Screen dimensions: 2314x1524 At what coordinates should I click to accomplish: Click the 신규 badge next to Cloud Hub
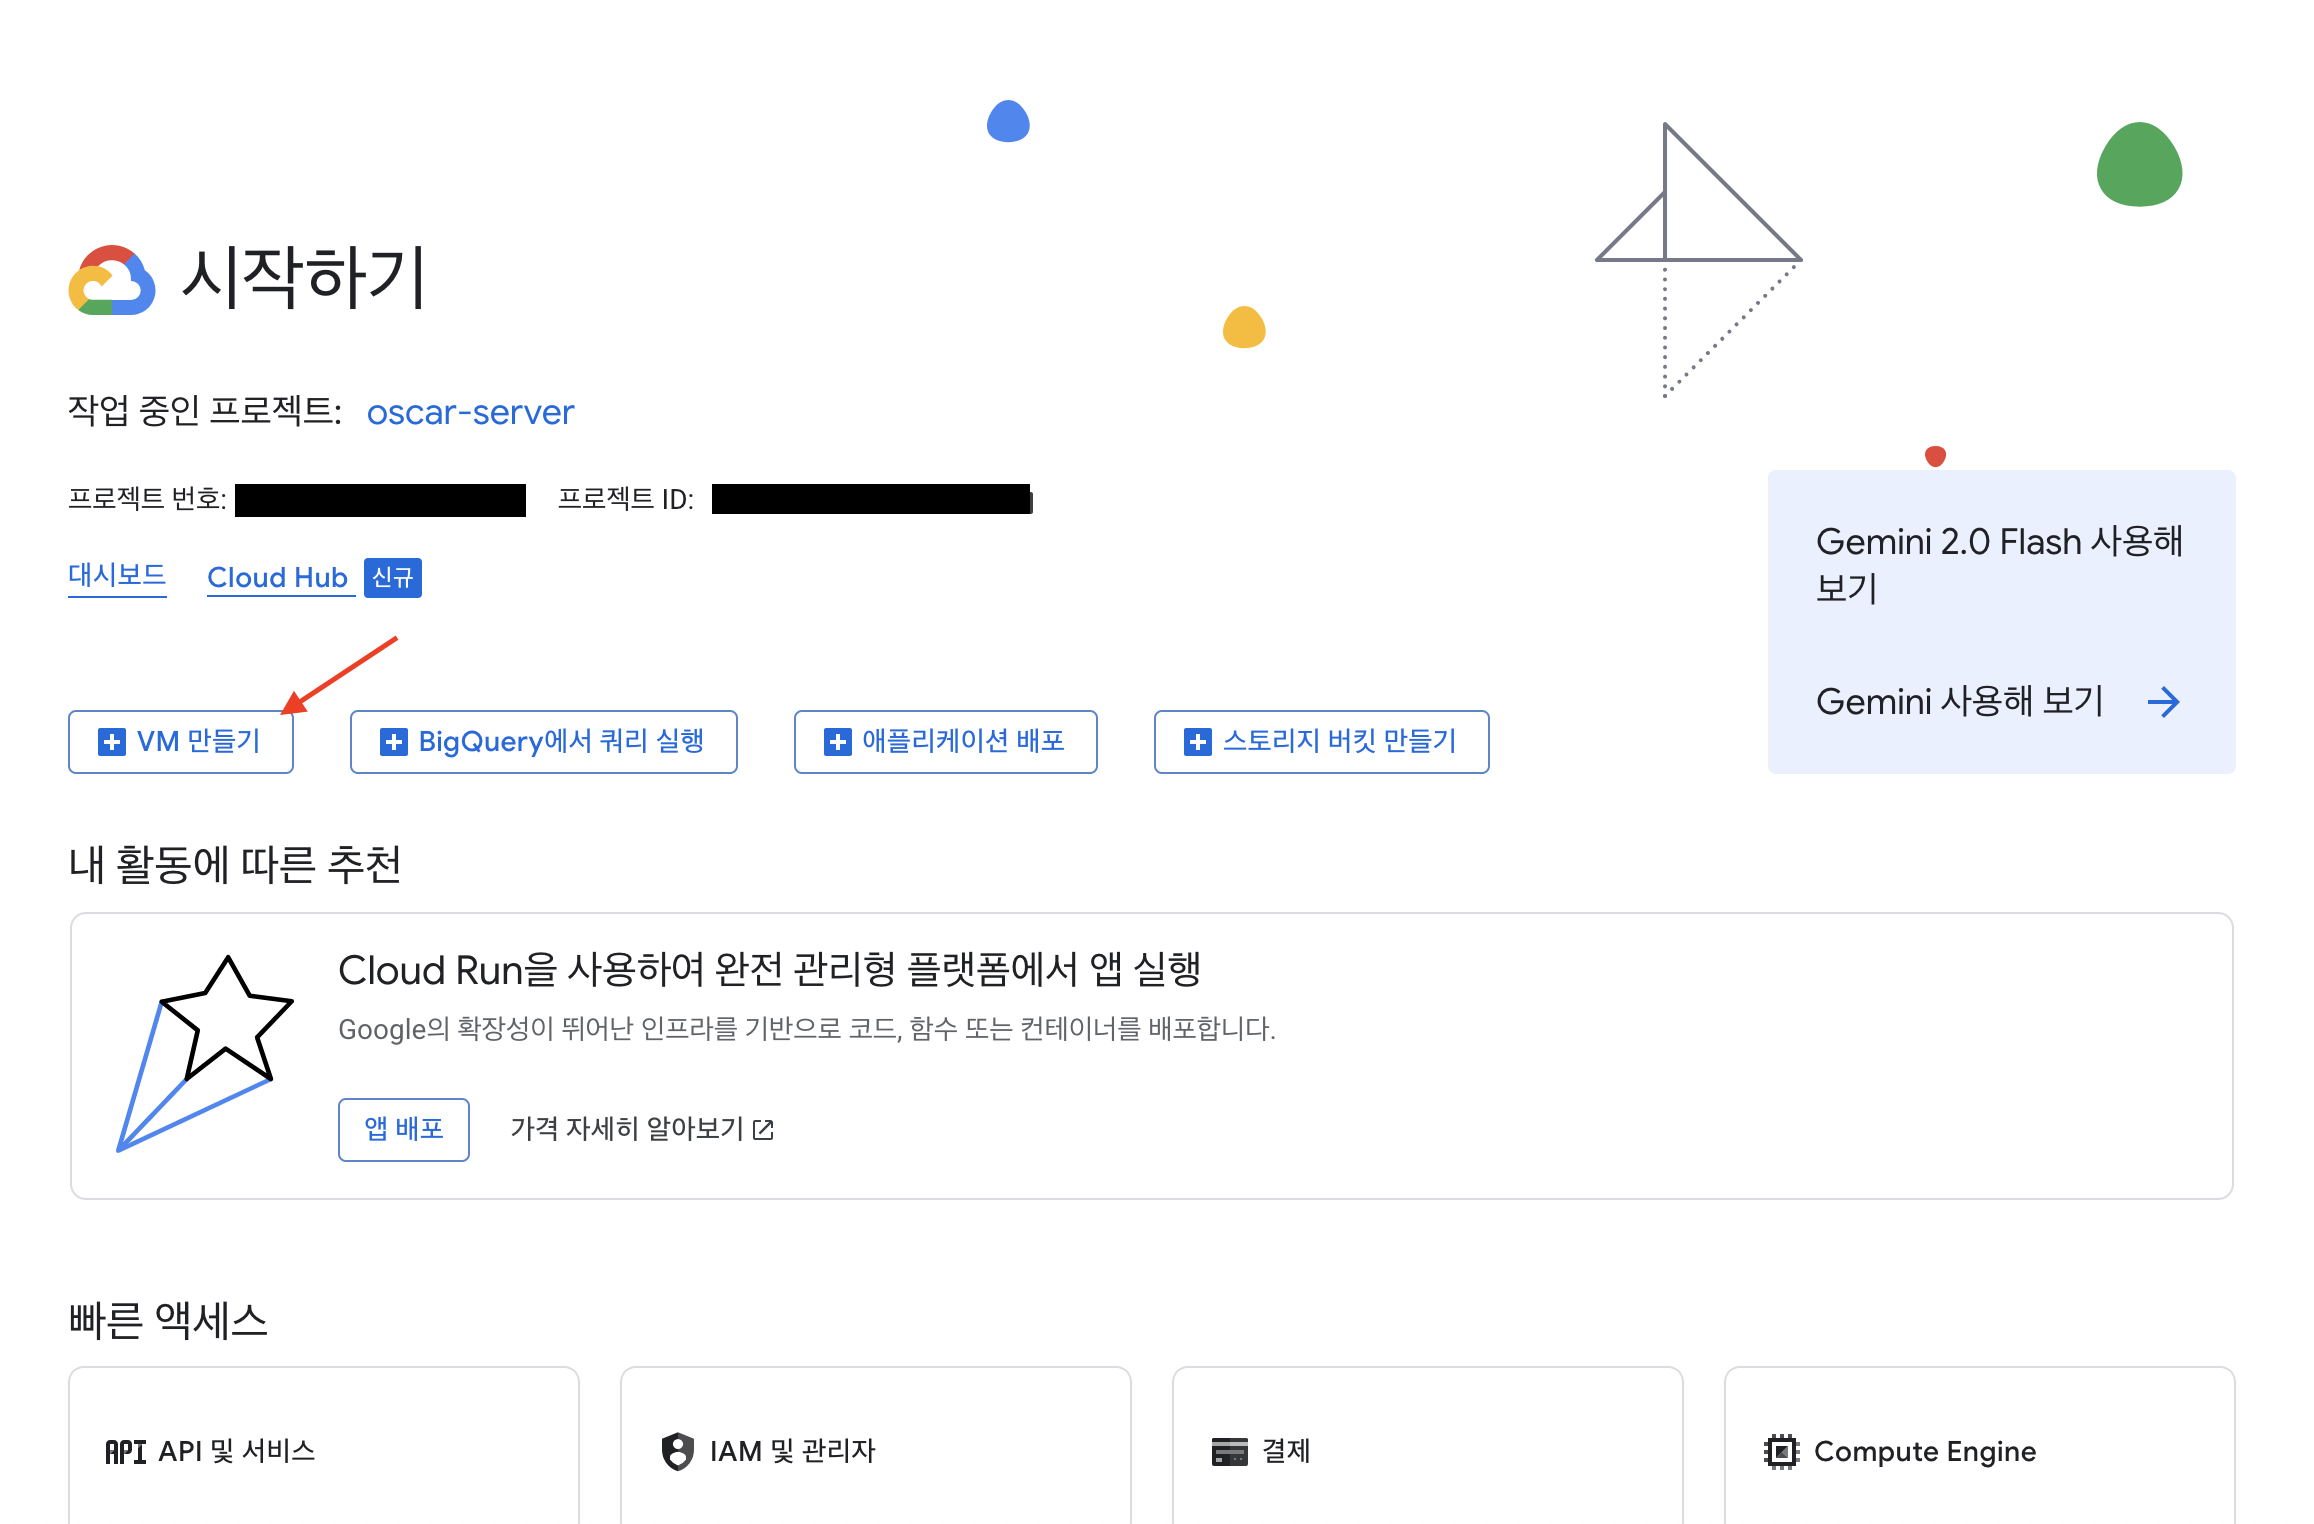392,578
